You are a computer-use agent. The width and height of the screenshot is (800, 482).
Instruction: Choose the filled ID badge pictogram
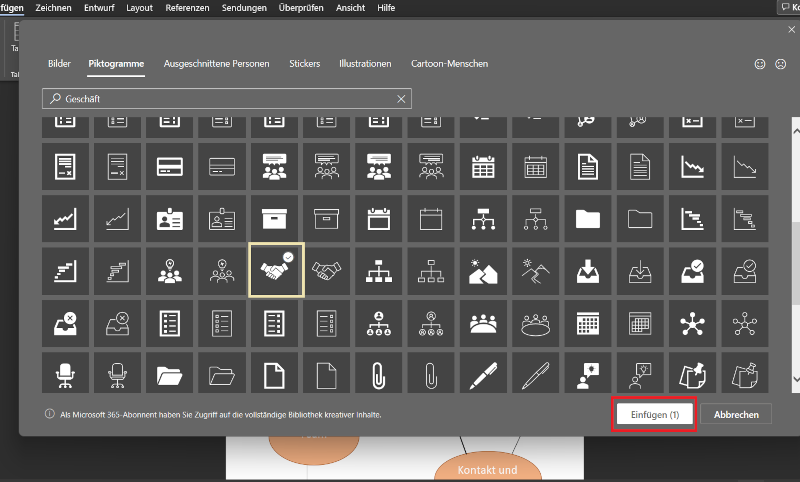click(172, 217)
